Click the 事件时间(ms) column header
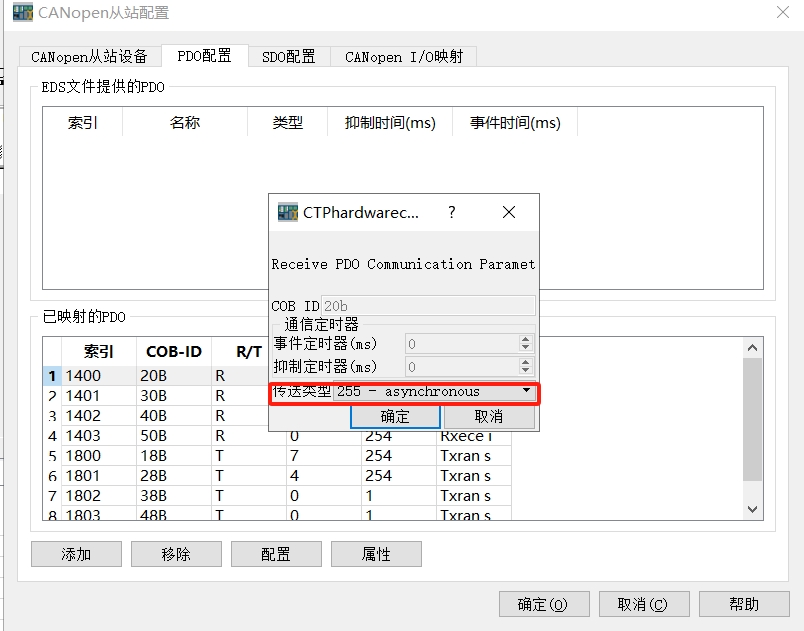 pyautogui.click(x=515, y=123)
